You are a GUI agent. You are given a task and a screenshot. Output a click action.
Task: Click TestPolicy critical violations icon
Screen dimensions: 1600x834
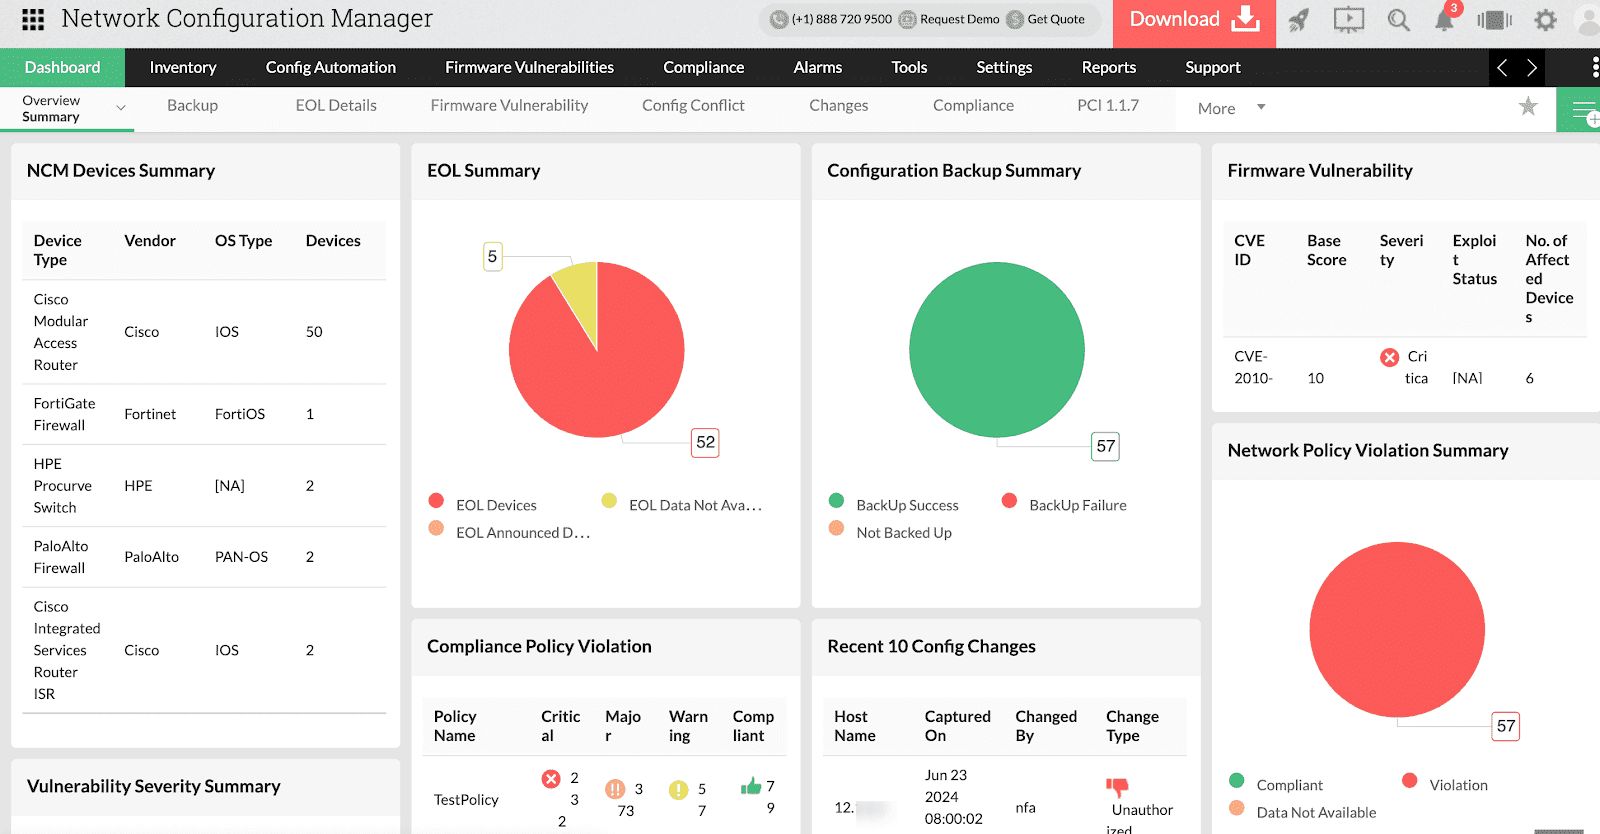pos(551,778)
